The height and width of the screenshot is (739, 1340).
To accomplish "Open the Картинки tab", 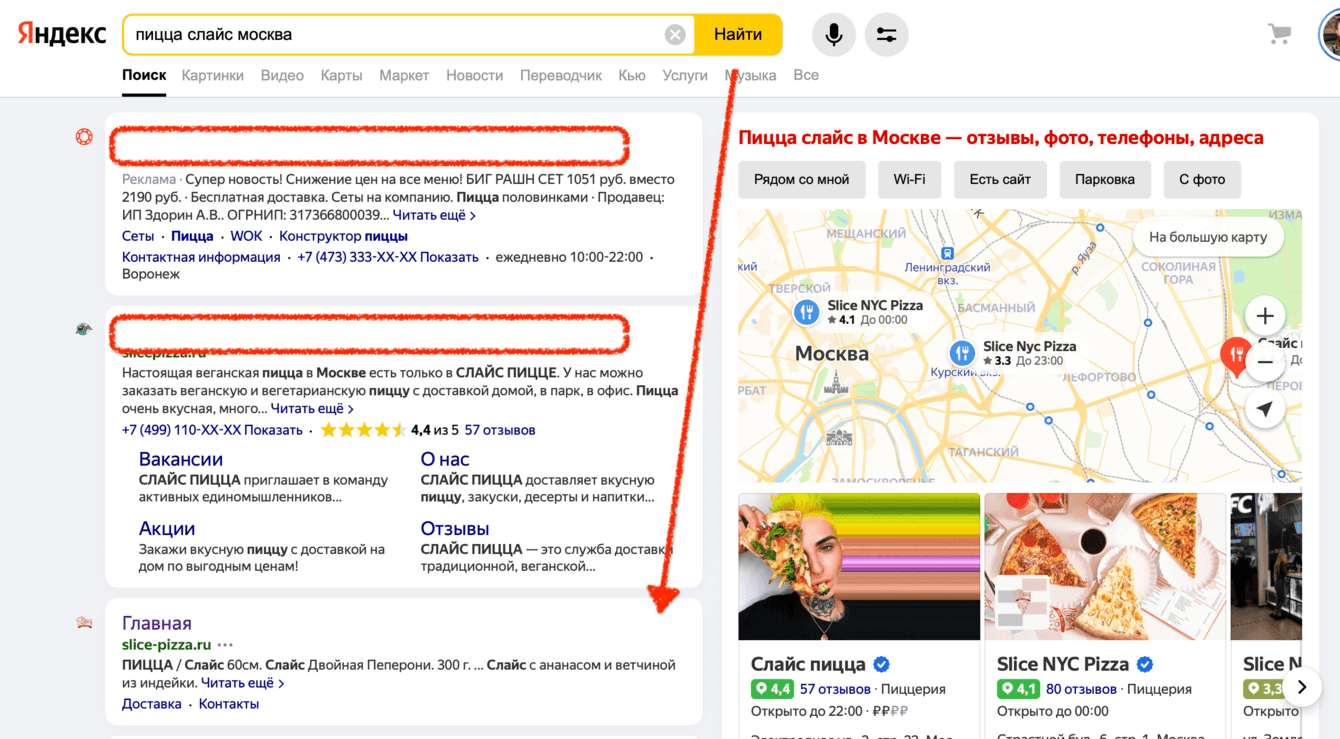I will point(212,75).
